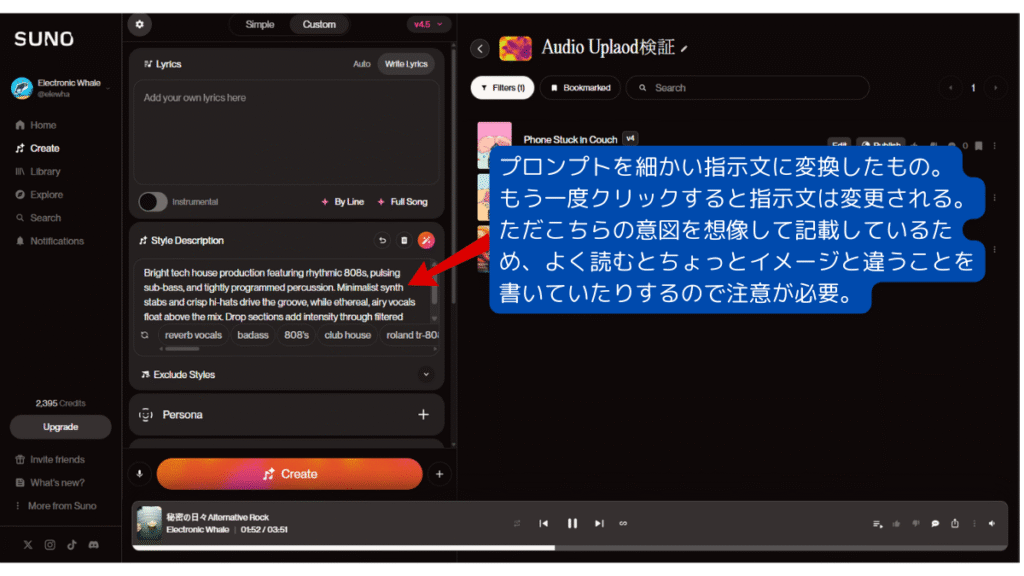The width and height of the screenshot is (1024, 576).
Task: Open Notifications in the sidebar
Action: click(50, 241)
